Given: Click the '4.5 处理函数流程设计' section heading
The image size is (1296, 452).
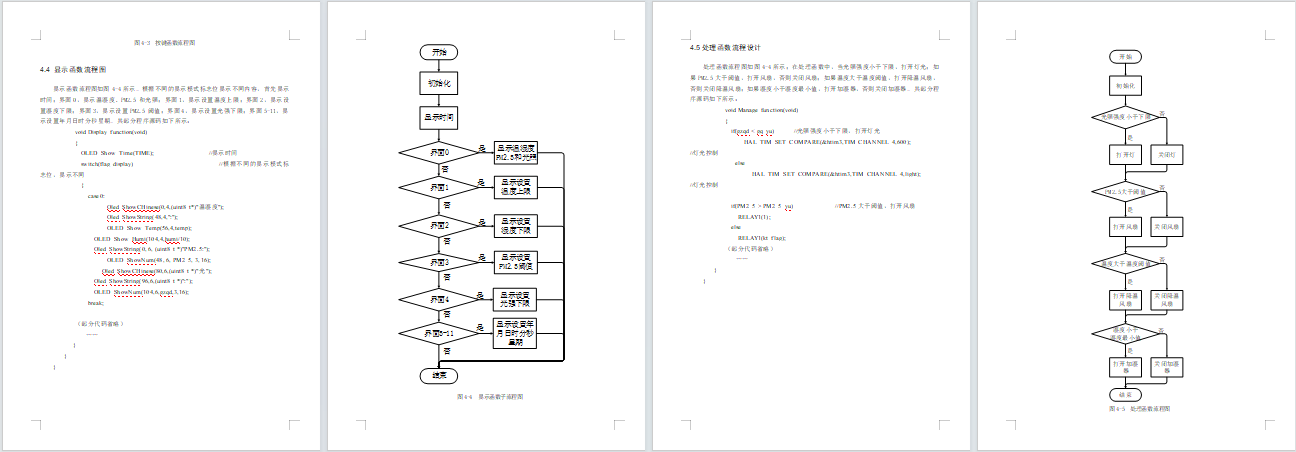Looking at the screenshot, I should pos(725,48).
